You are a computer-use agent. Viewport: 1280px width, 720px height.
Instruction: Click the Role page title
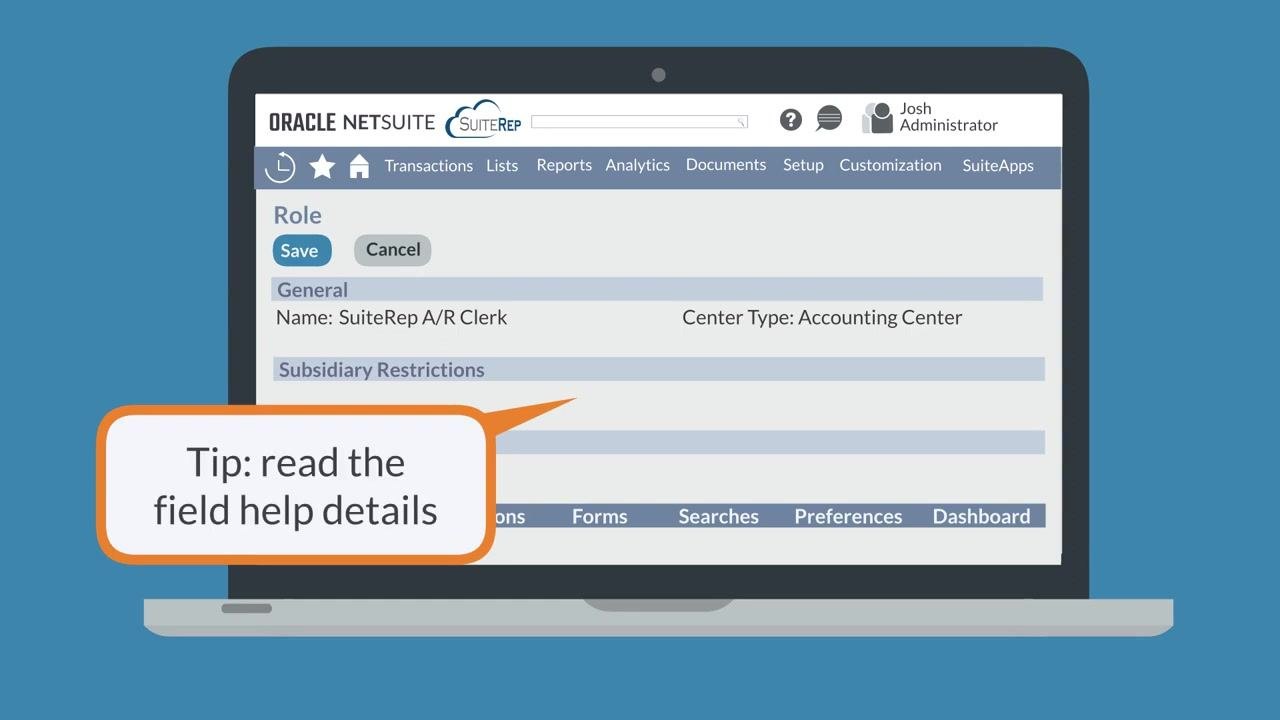pyautogui.click(x=298, y=215)
